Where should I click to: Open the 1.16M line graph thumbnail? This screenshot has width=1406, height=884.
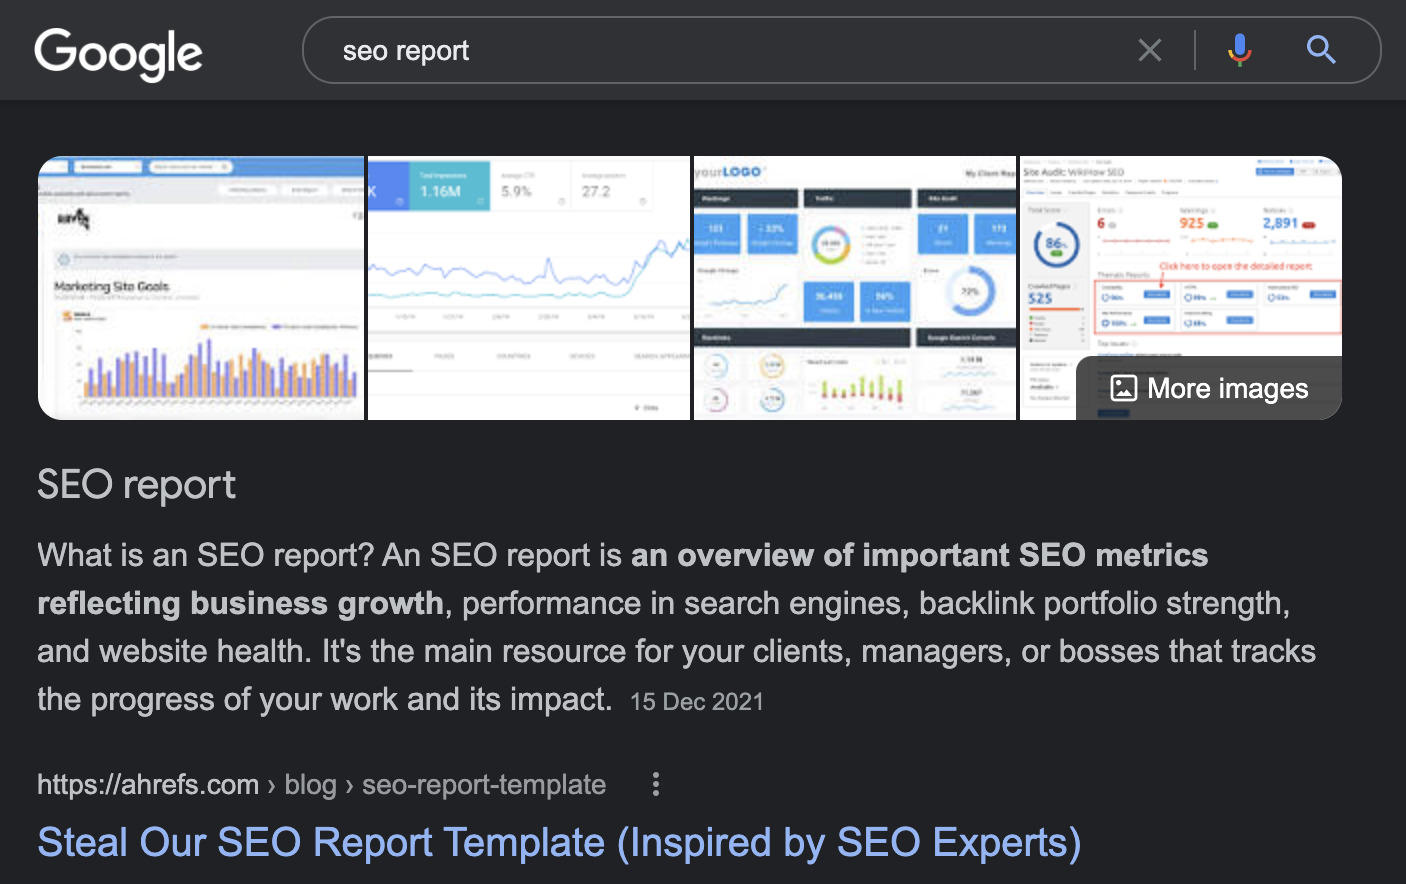529,288
